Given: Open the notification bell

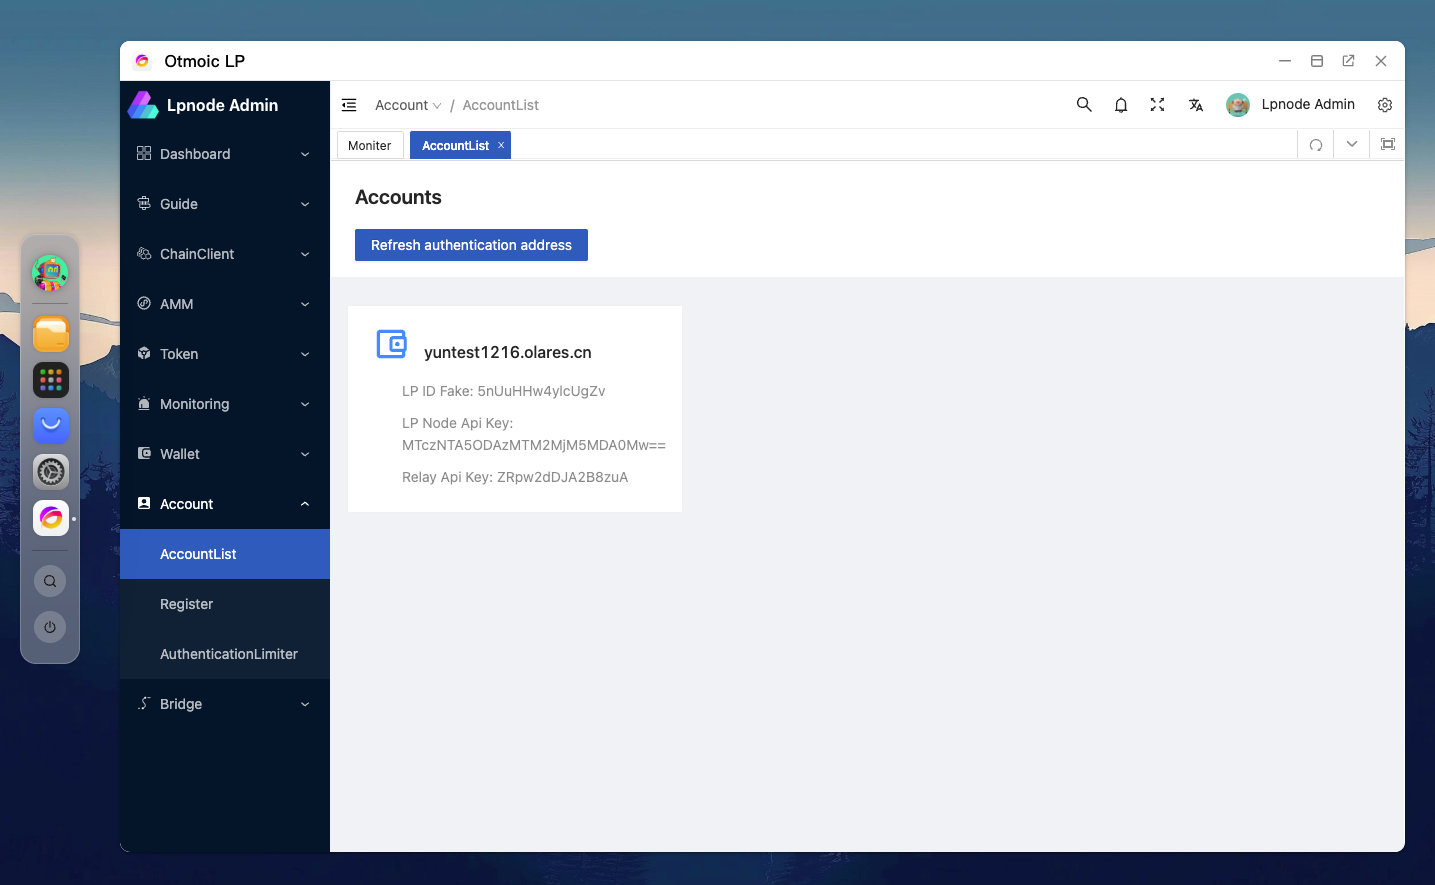Looking at the screenshot, I should pyautogui.click(x=1121, y=105).
